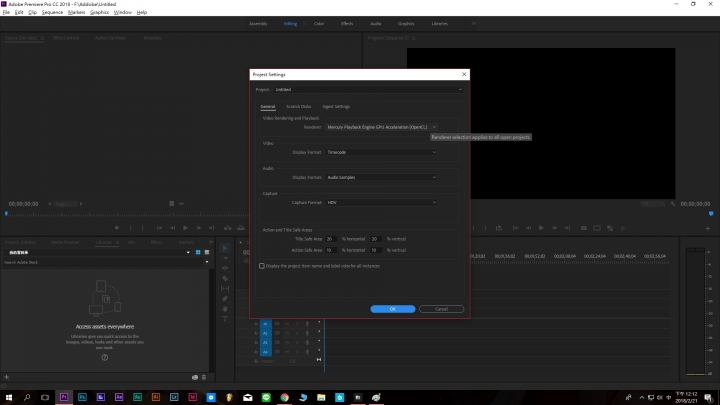Enable display project item name checkbox

pyautogui.click(x=262, y=266)
